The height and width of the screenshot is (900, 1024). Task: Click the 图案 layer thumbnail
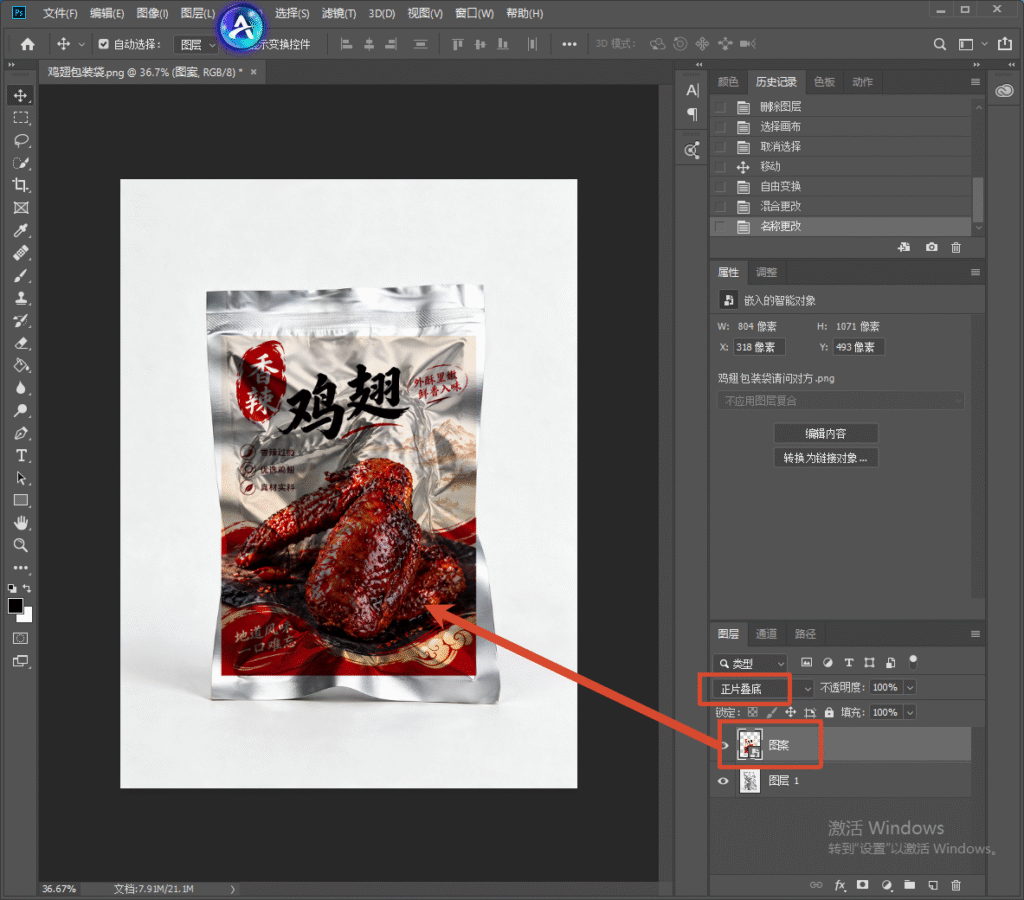pos(750,745)
